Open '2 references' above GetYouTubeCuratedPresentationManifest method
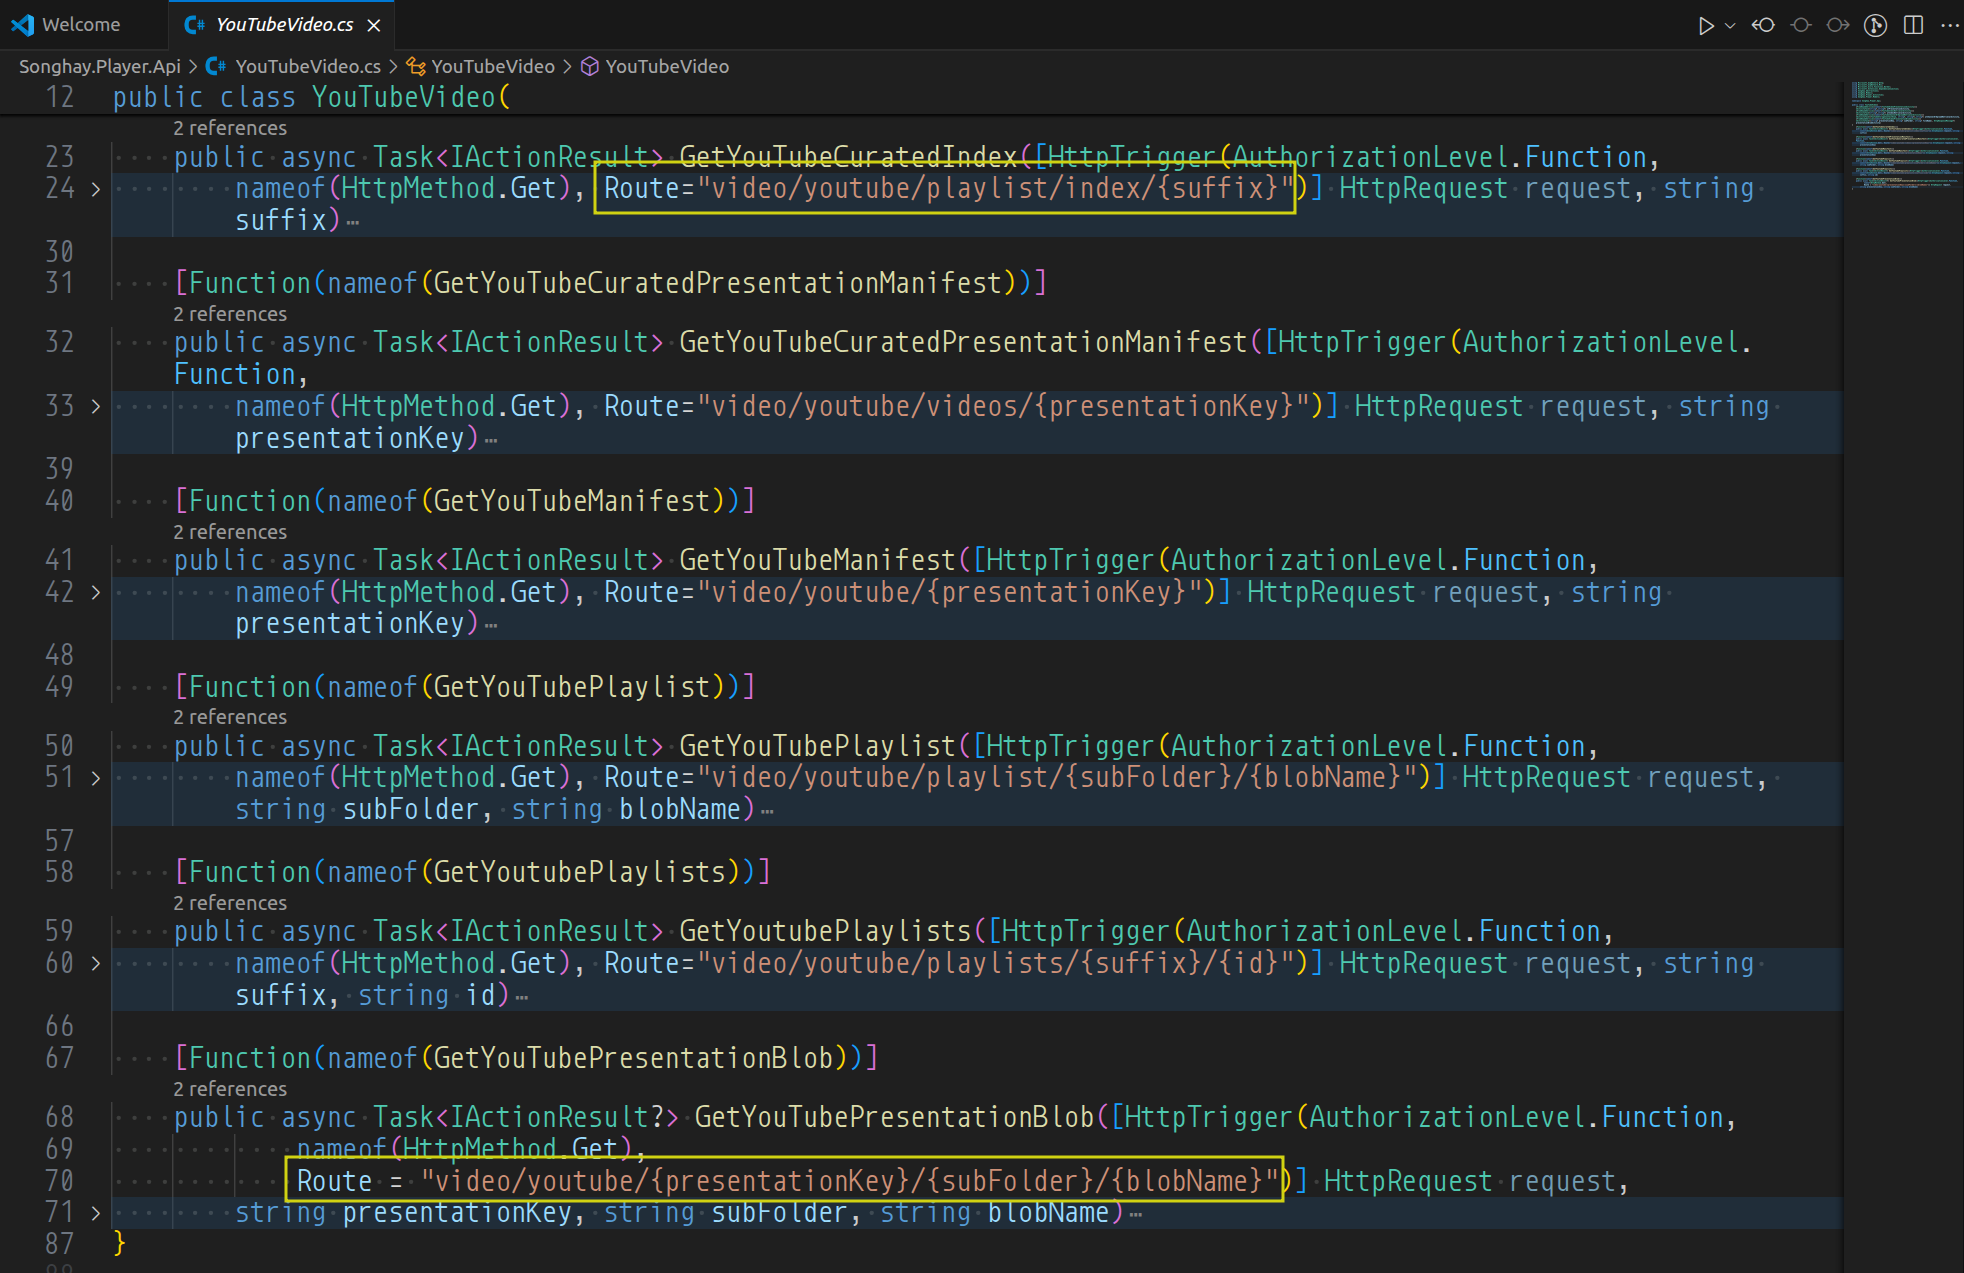The image size is (1964, 1273). tap(230, 314)
